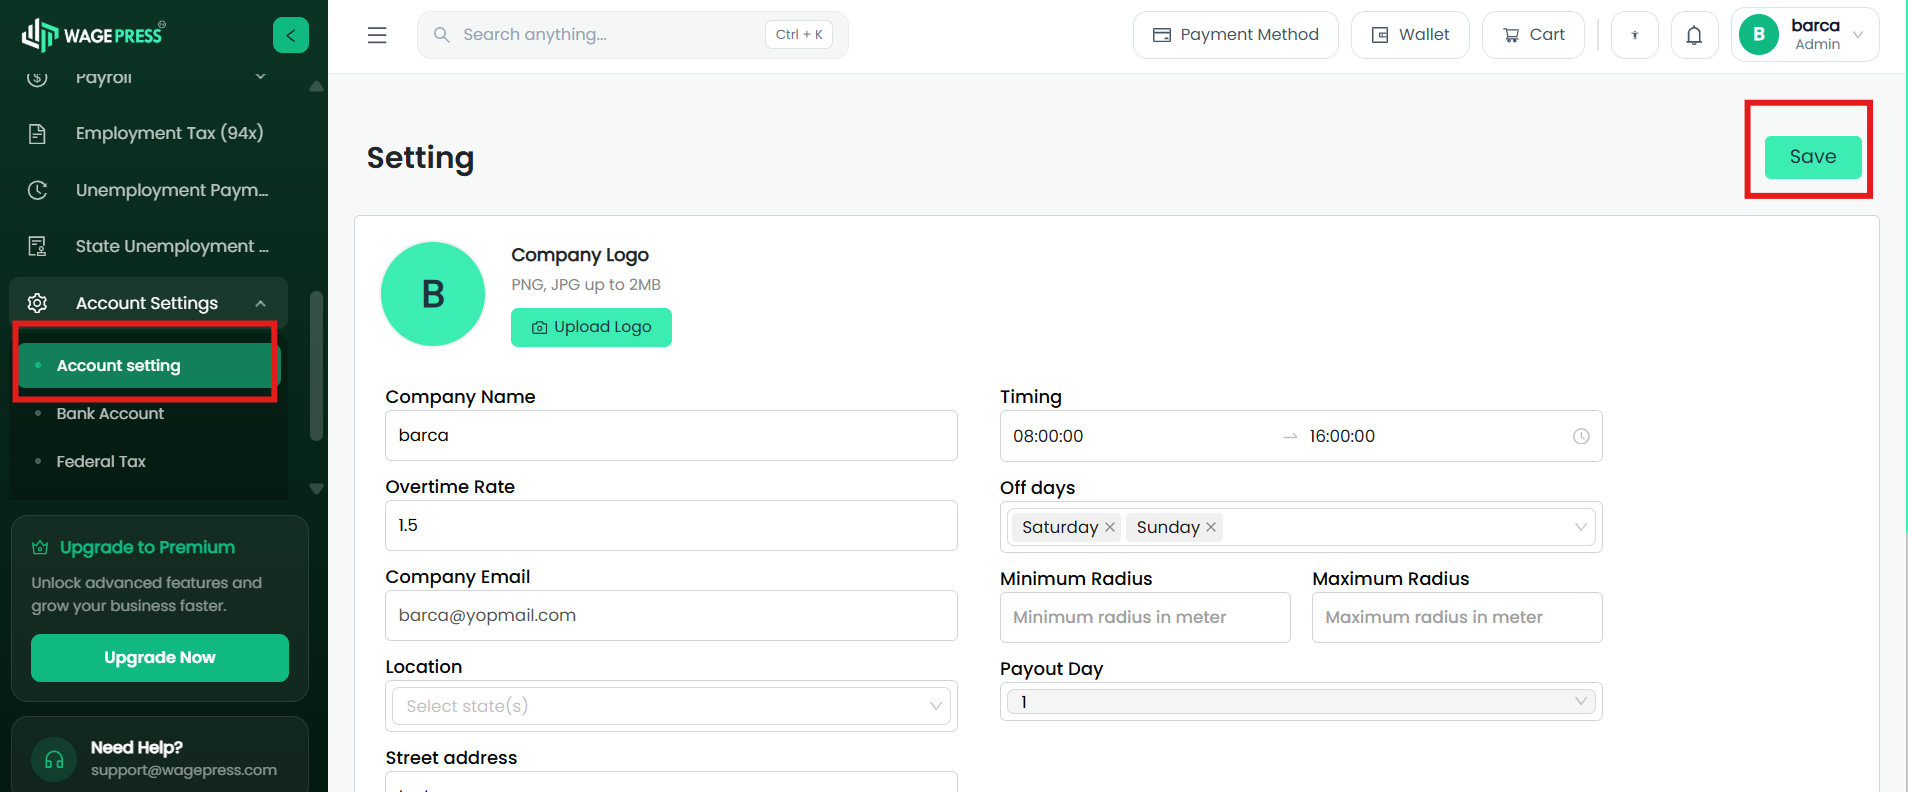Click the Save button
The width and height of the screenshot is (1908, 792).
pos(1813,157)
